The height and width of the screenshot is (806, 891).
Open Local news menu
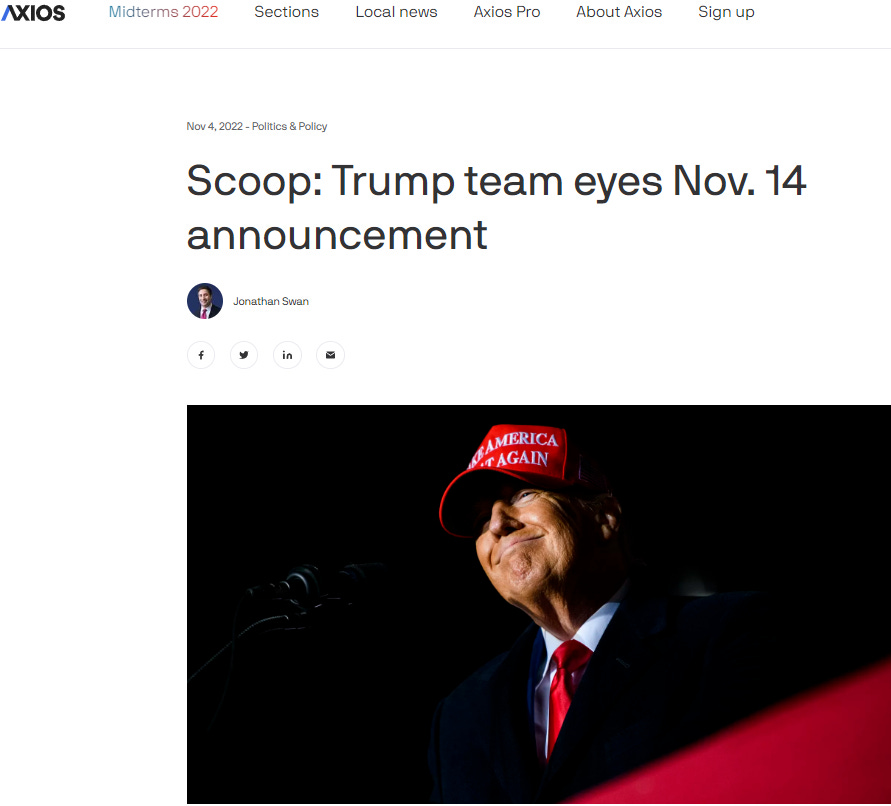point(396,12)
